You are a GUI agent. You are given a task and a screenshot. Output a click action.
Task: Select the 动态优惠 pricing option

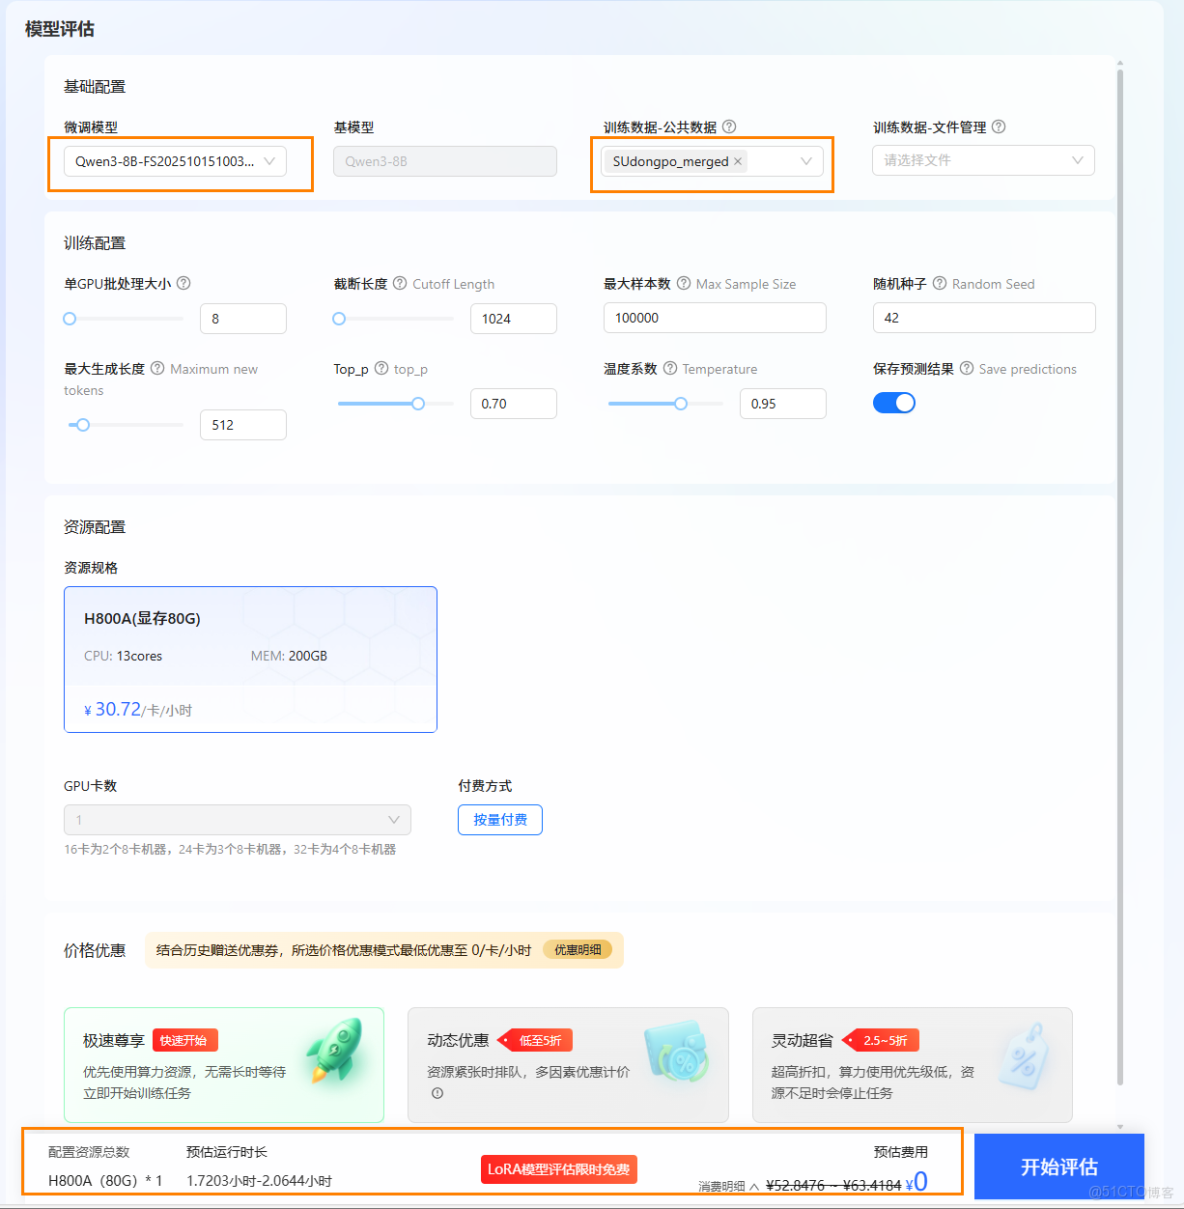[567, 1065]
